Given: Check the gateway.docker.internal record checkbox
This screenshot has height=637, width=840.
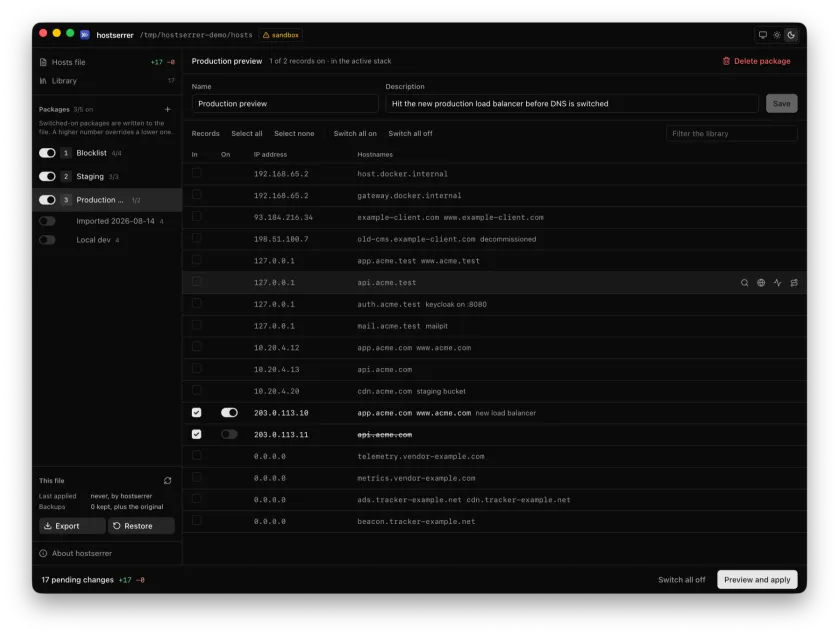Looking at the screenshot, I should [x=197, y=194].
